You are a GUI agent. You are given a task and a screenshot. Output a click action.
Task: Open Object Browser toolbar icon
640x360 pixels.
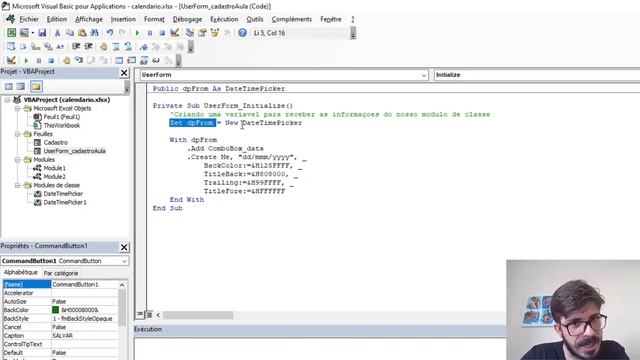coord(215,33)
